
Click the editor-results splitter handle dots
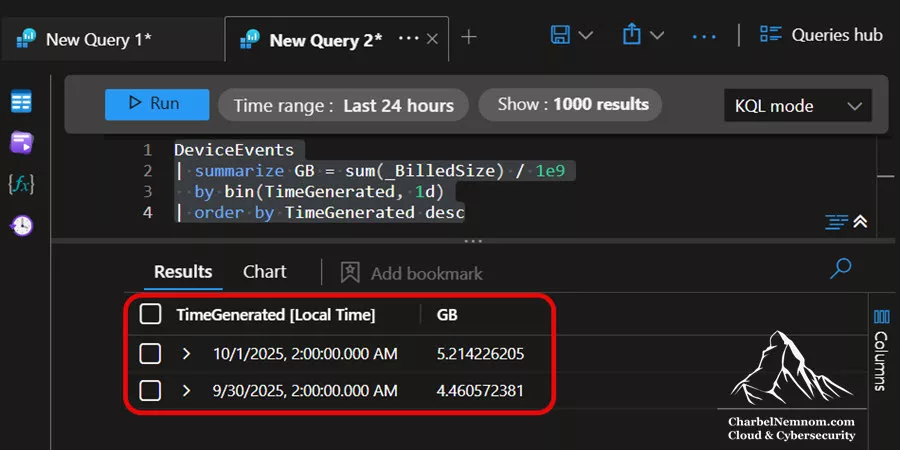pyautogui.click(x=473, y=242)
